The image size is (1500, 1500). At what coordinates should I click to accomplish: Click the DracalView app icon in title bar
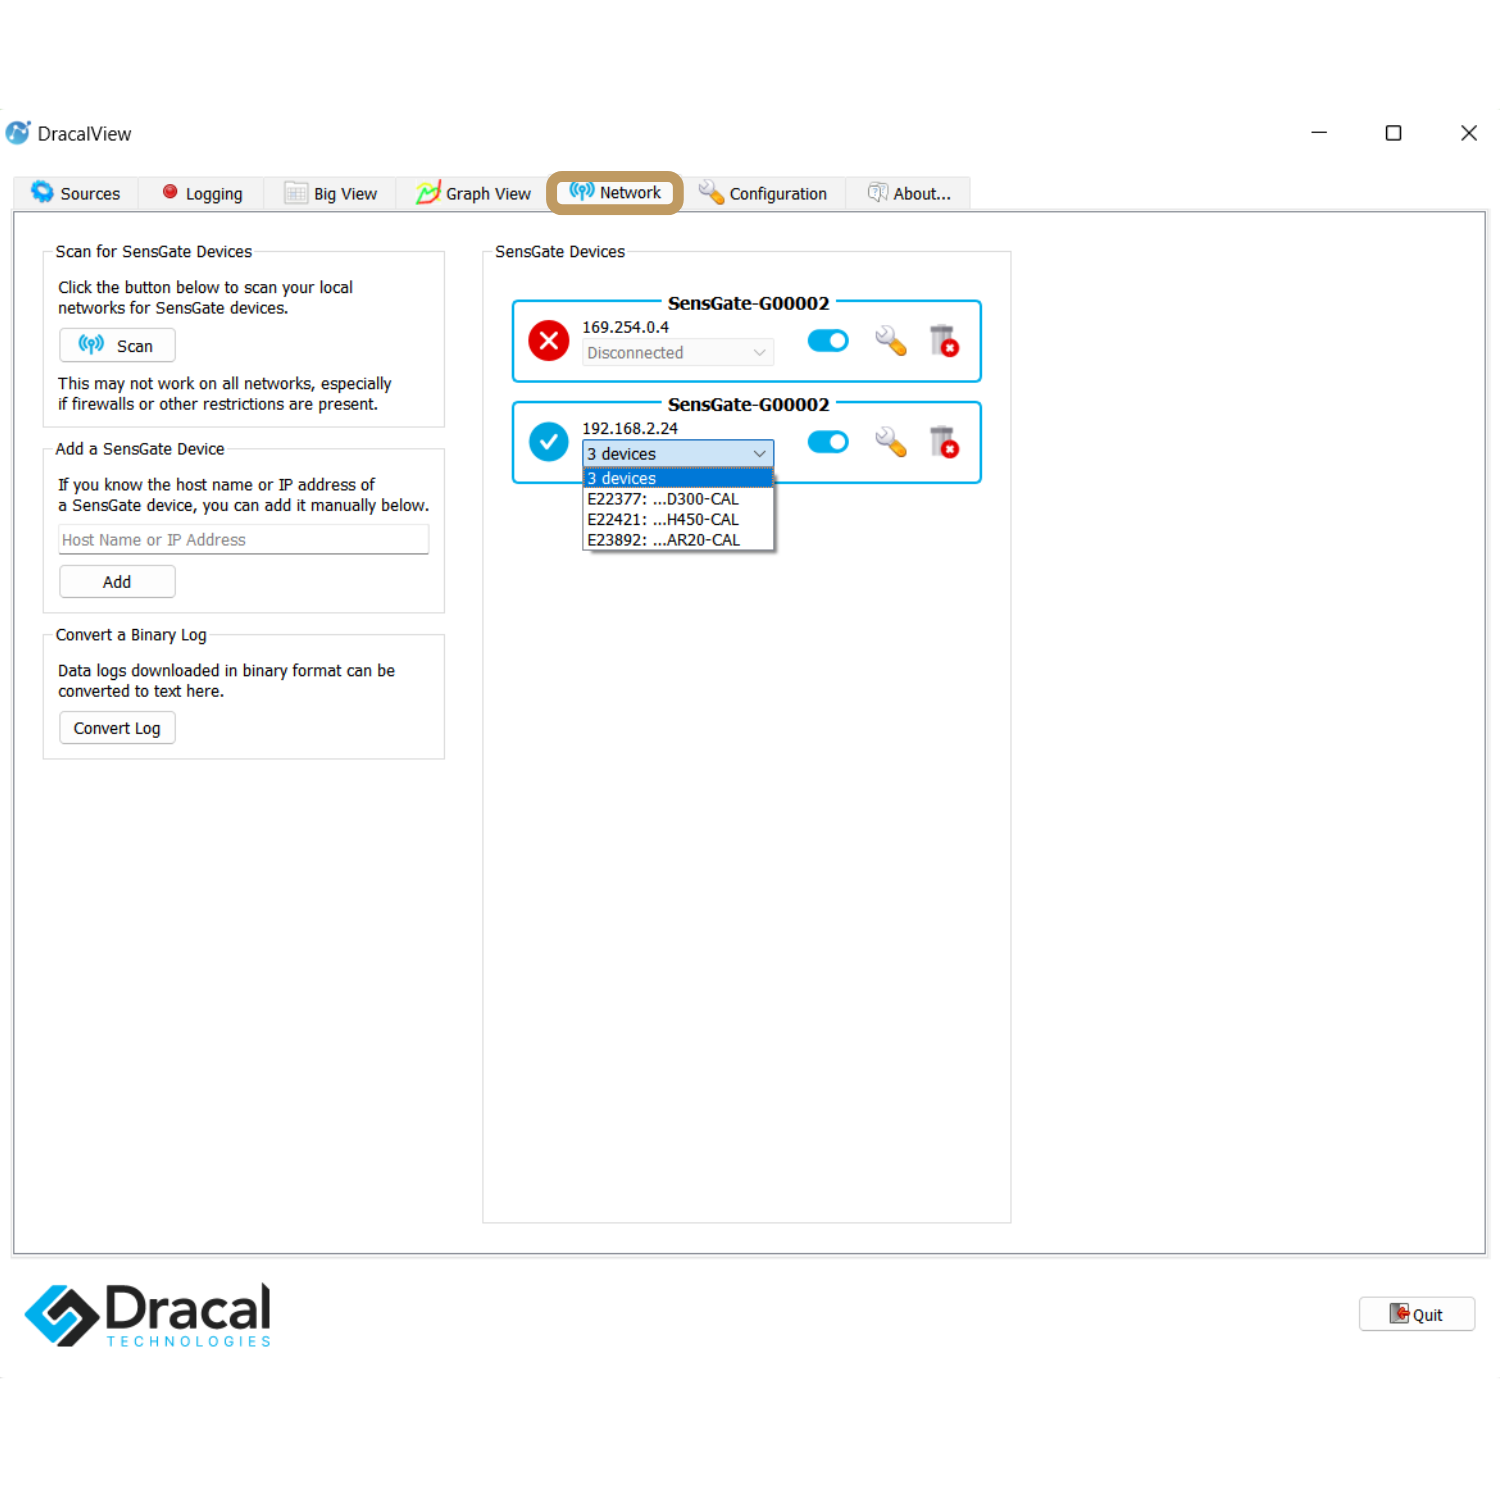pyautogui.click(x=18, y=133)
